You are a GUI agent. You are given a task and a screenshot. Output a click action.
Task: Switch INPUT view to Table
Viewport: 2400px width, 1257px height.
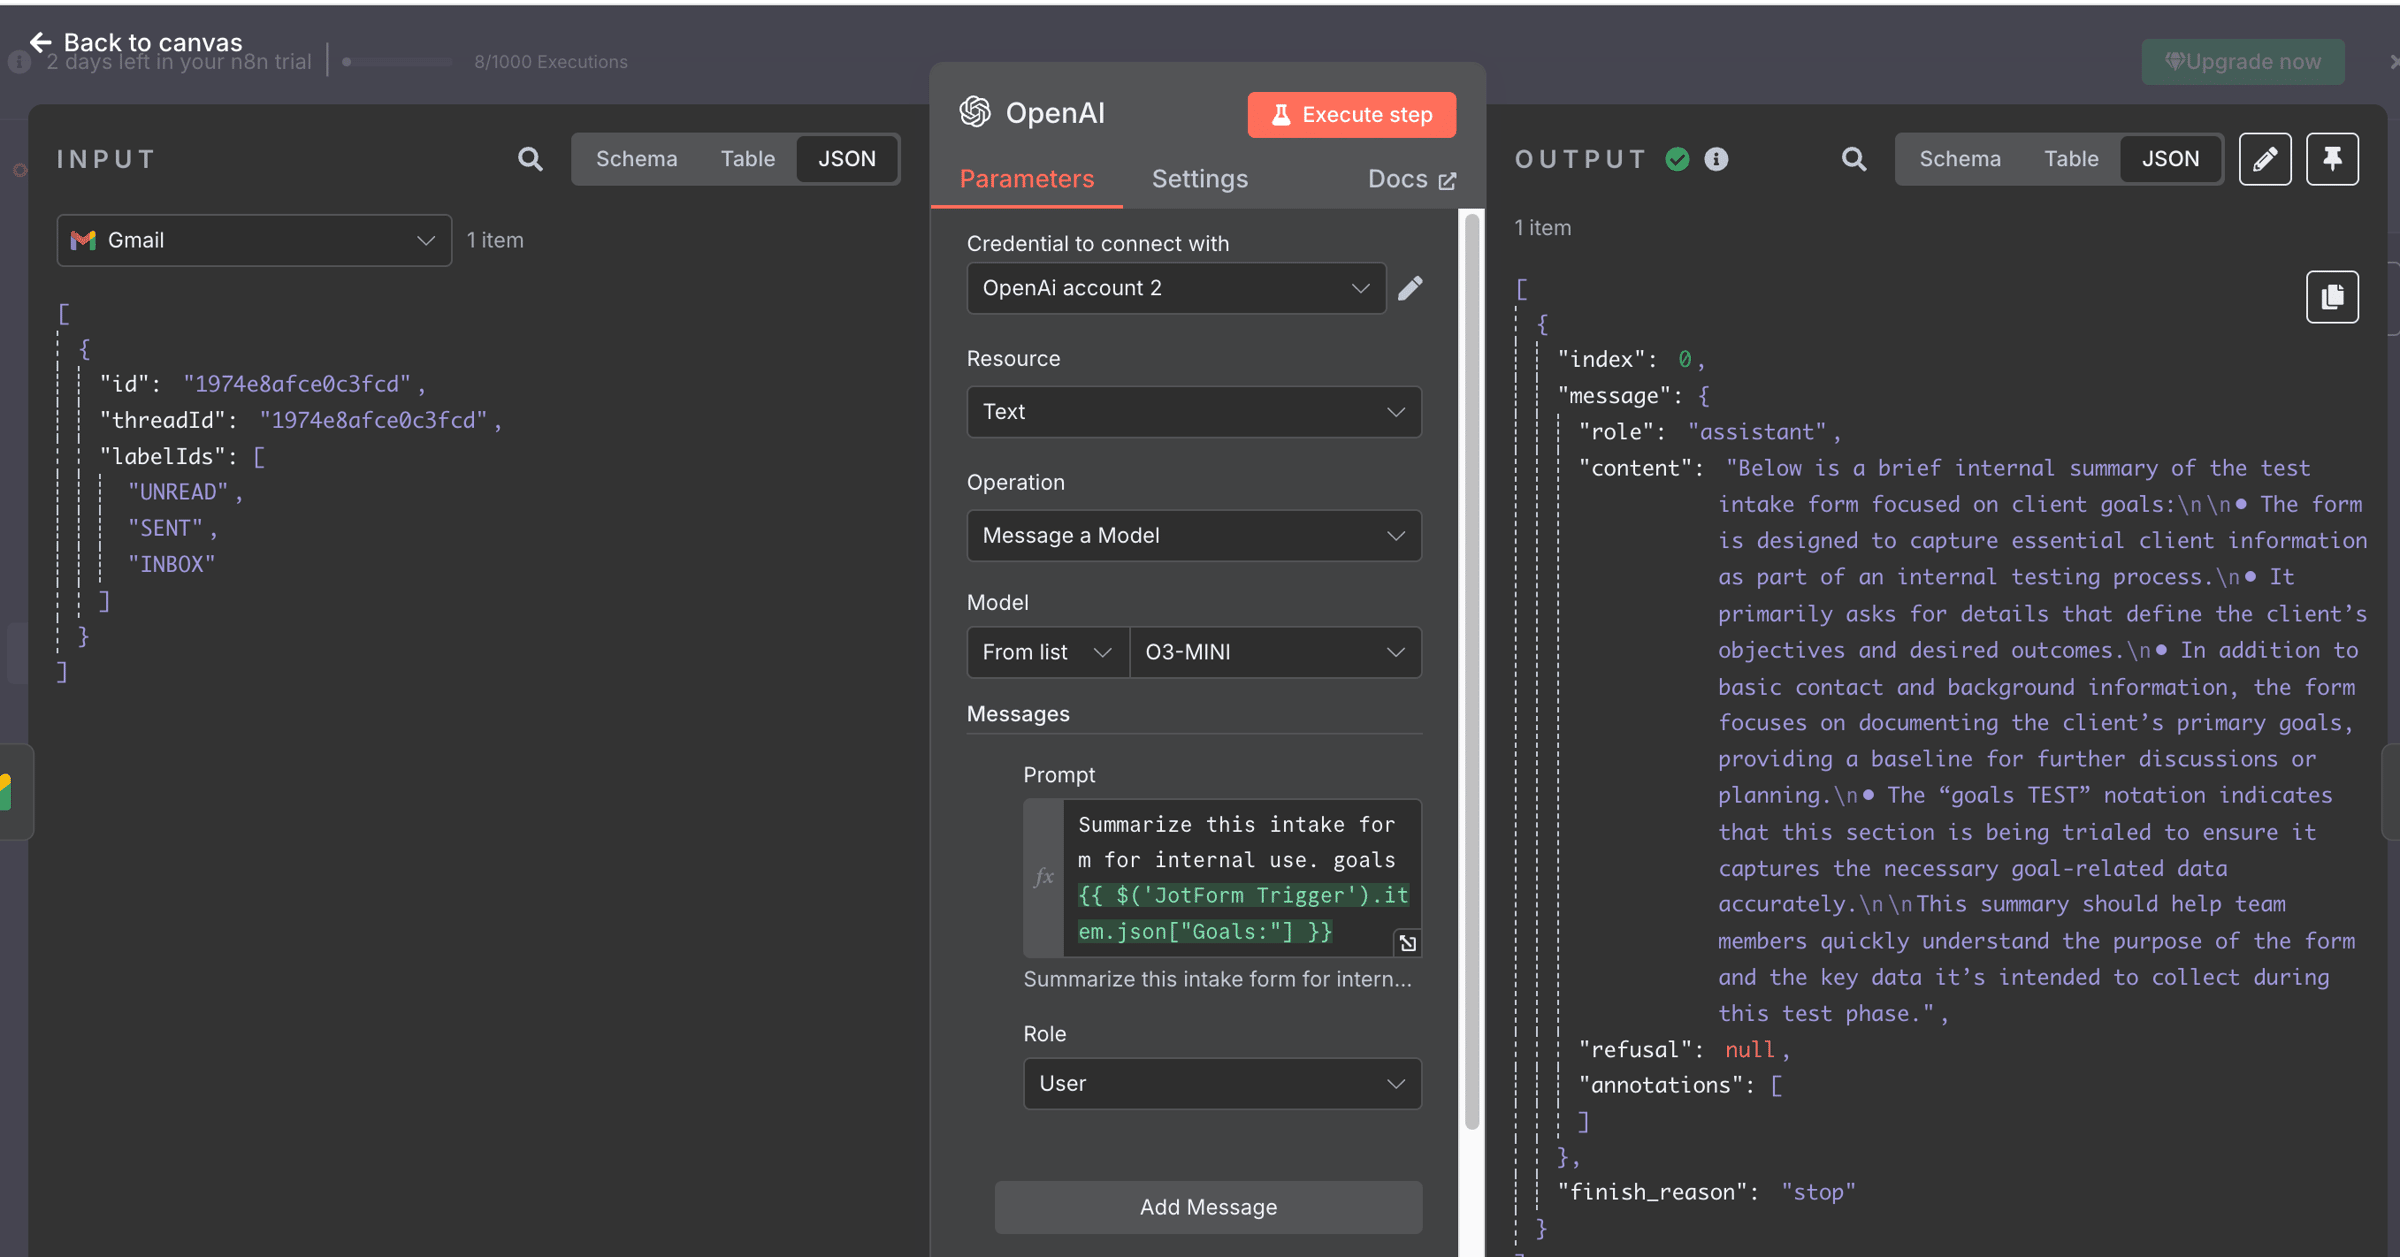tap(747, 159)
